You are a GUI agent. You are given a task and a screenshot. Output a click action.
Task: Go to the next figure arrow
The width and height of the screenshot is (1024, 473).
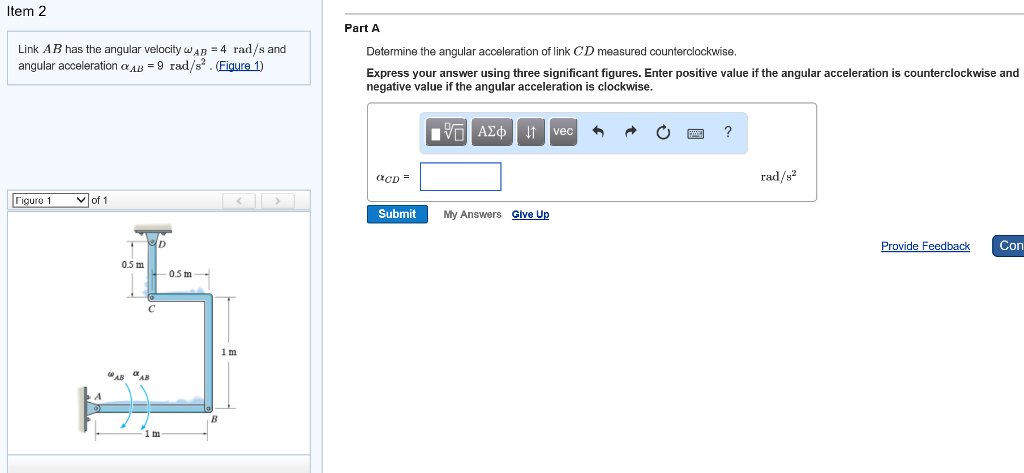point(278,201)
